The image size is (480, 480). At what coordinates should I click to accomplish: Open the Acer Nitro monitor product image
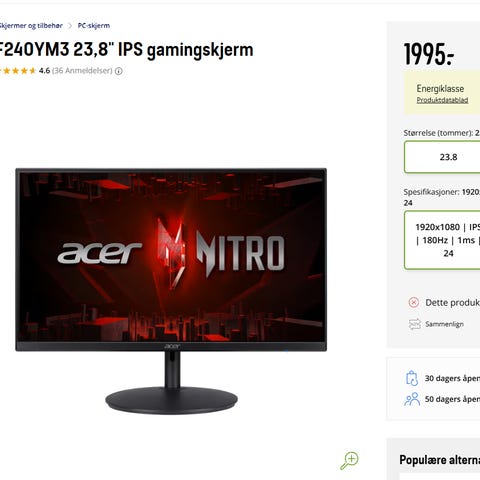point(171,291)
